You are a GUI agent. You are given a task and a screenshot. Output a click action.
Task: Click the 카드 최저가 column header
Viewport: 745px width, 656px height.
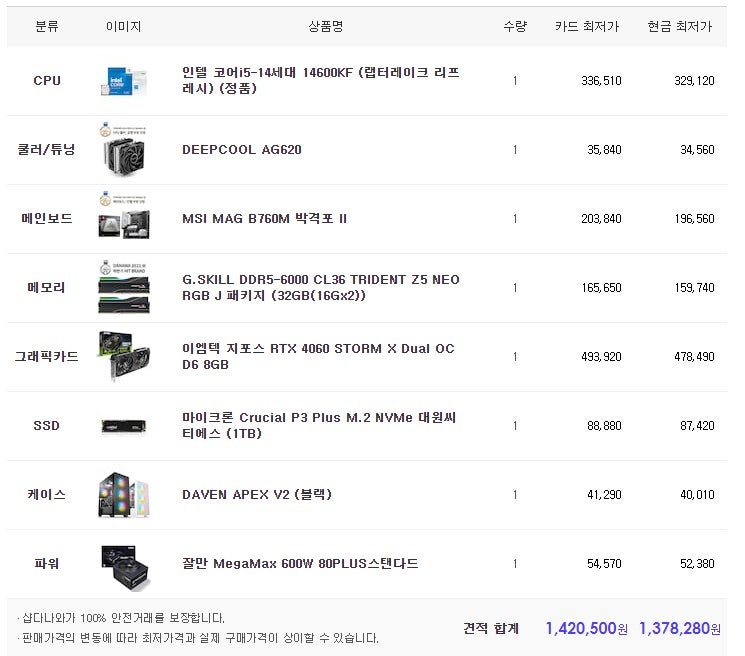(587, 26)
